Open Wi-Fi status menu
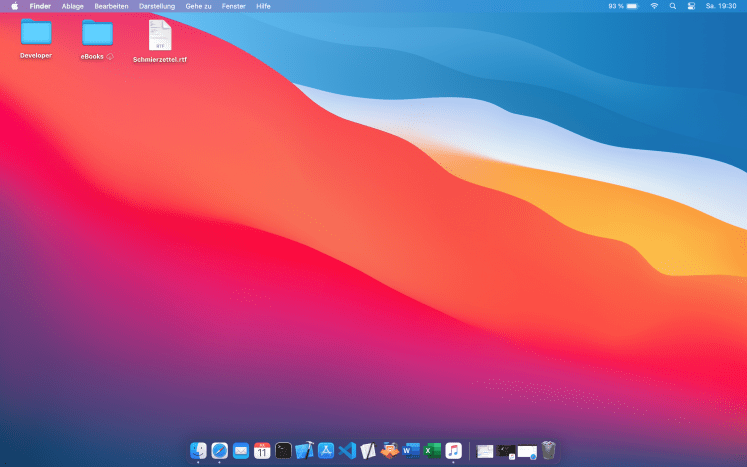This screenshot has height=467, width=747. coord(654,6)
